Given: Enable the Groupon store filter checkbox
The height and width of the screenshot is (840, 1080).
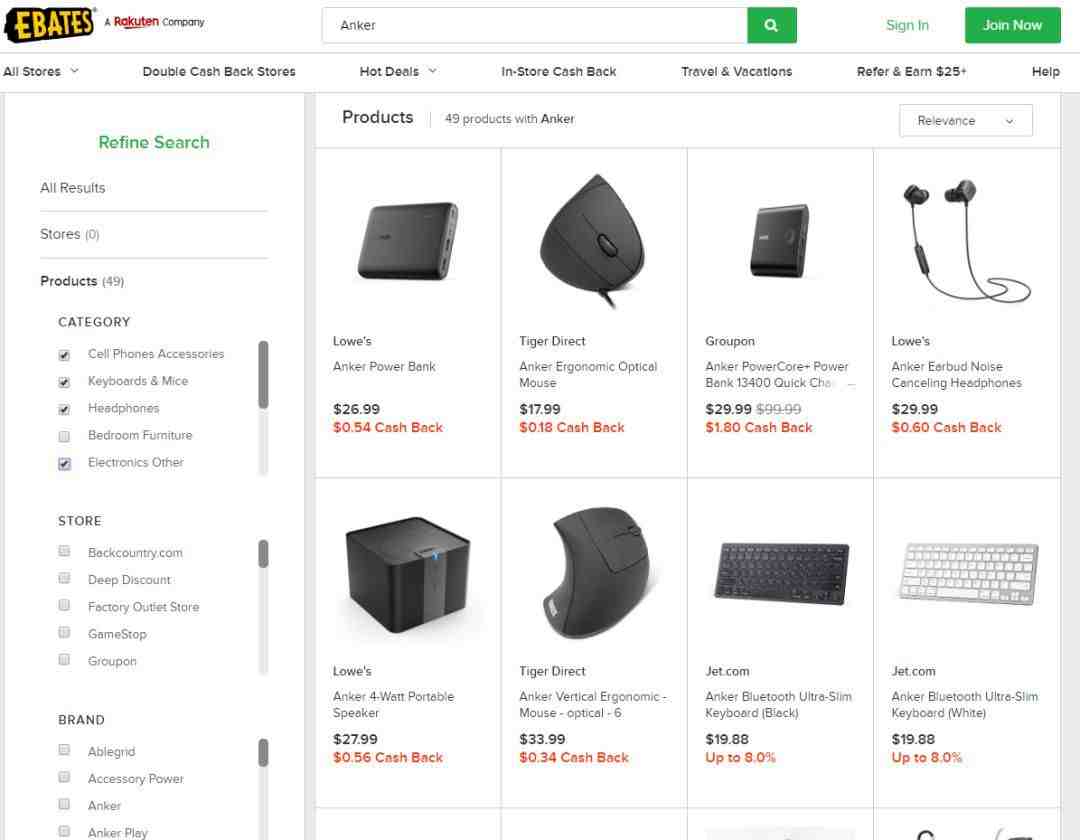Looking at the screenshot, I should pos(65,660).
